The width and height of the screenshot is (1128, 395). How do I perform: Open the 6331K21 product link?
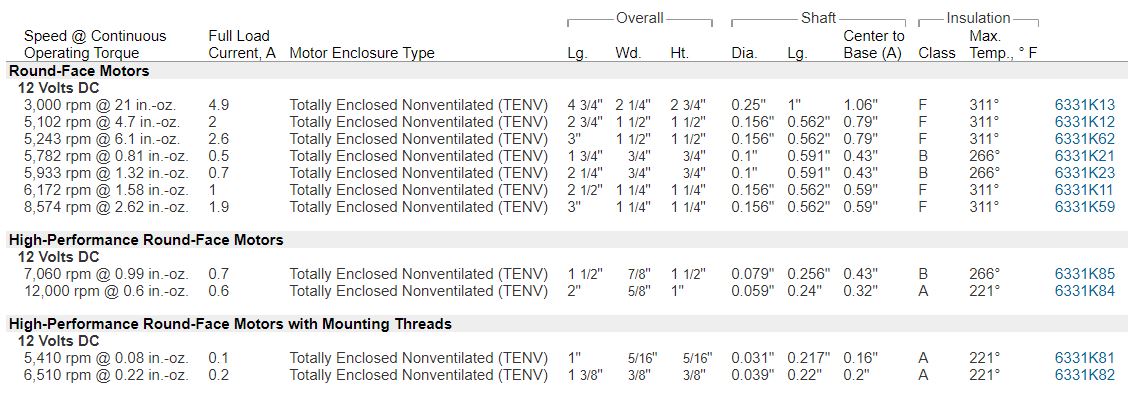[x=1084, y=156]
